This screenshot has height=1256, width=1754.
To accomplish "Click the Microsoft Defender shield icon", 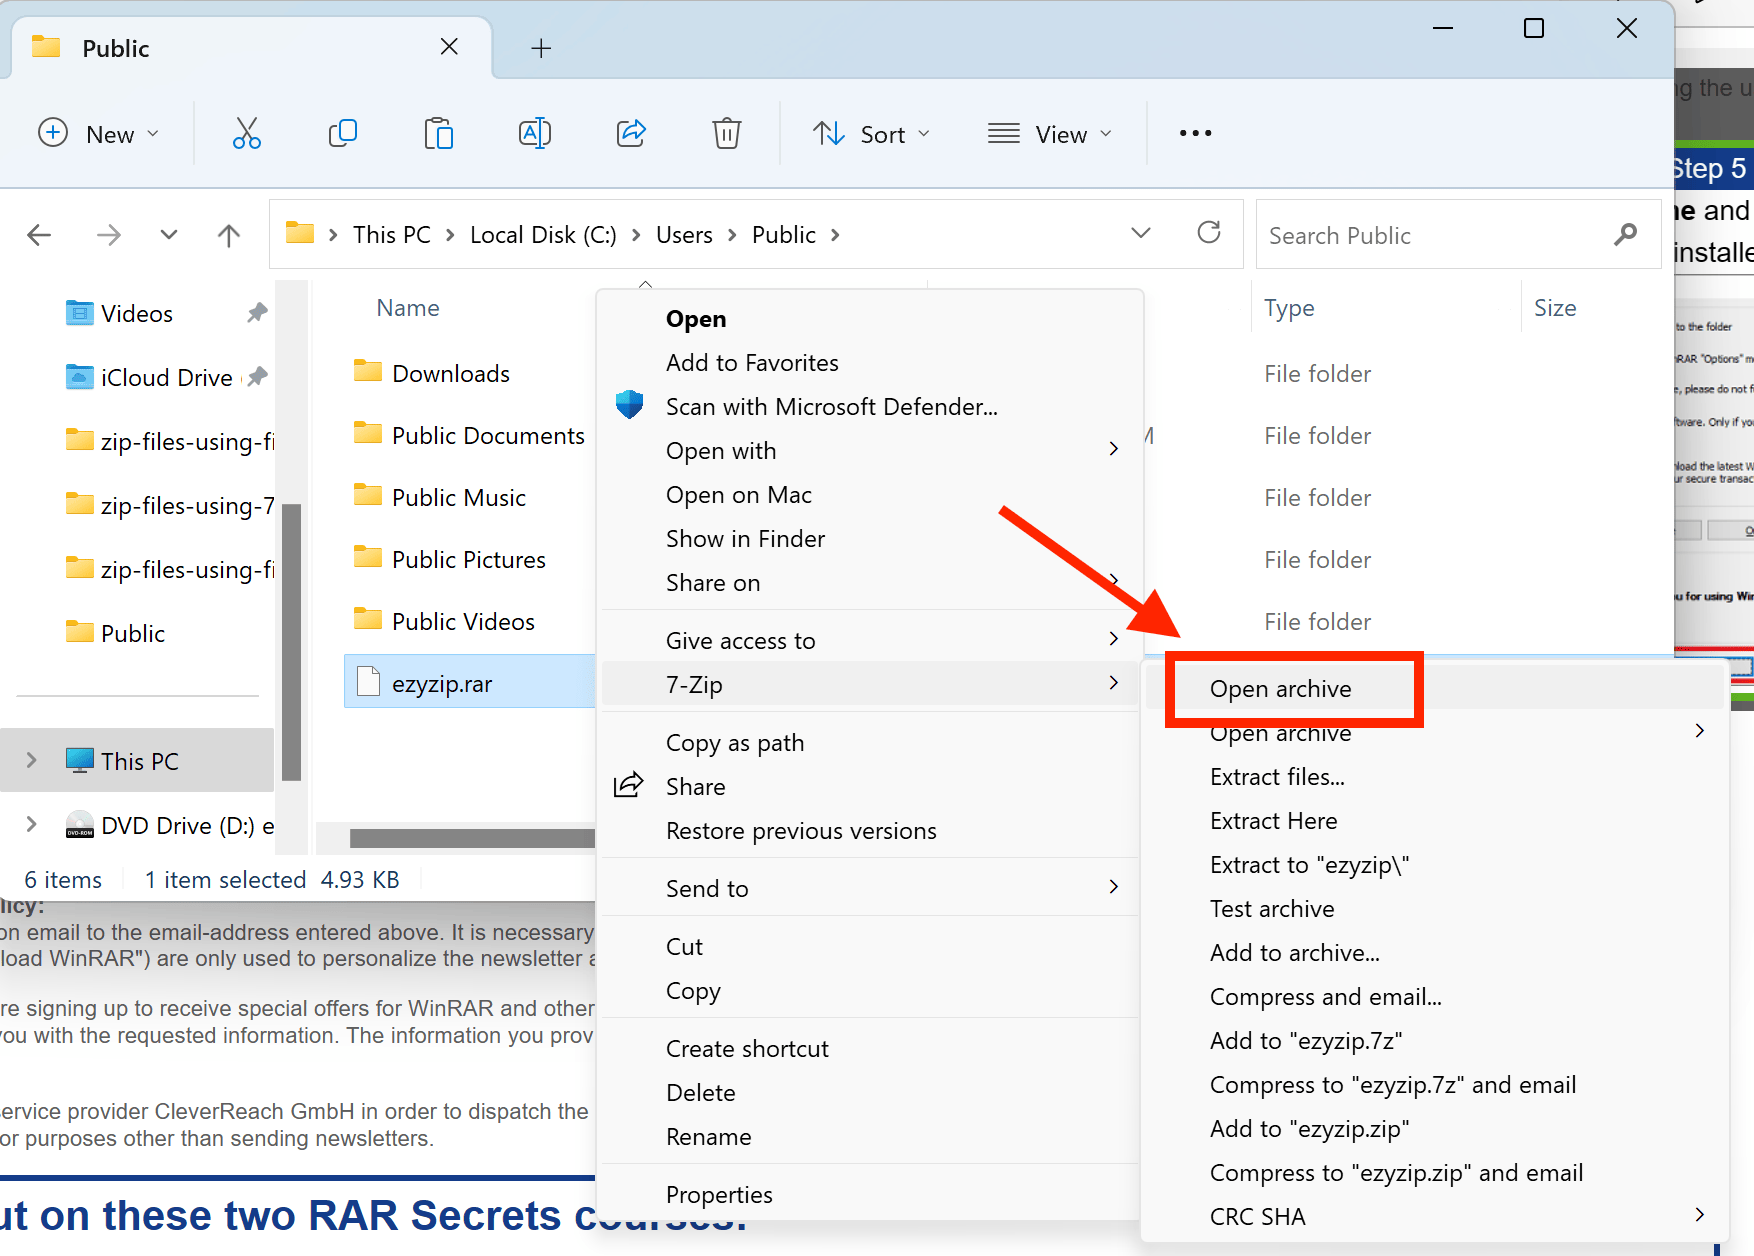I will point(629,405).
